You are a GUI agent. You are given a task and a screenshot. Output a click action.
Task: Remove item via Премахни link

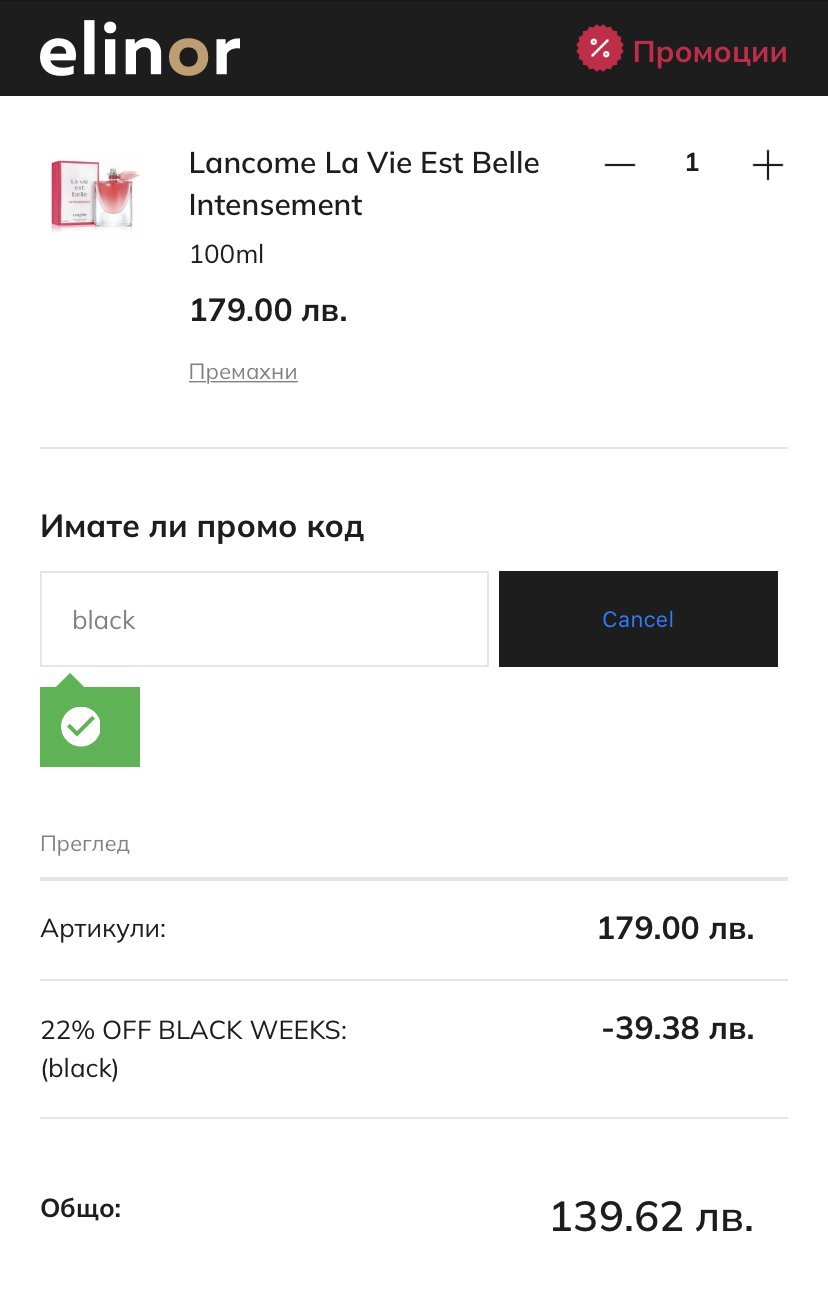click(243, 372)
